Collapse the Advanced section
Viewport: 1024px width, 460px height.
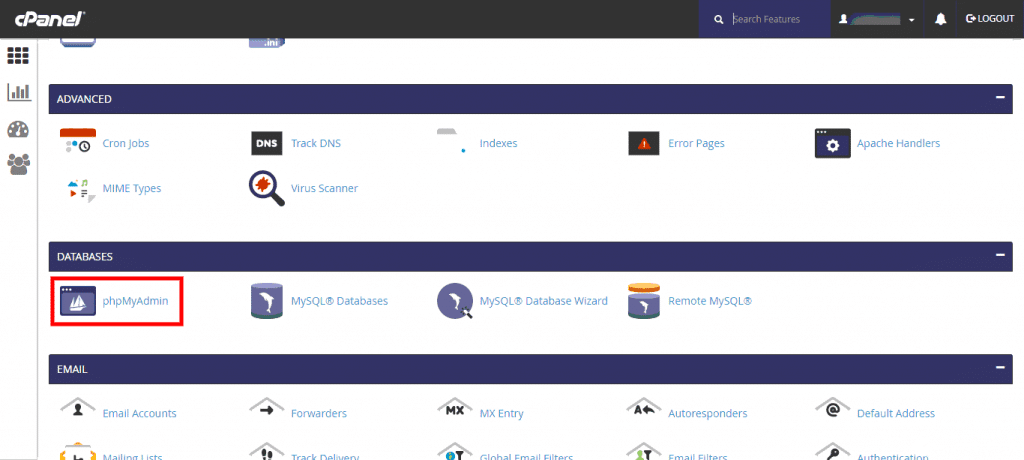pos(999,99)
